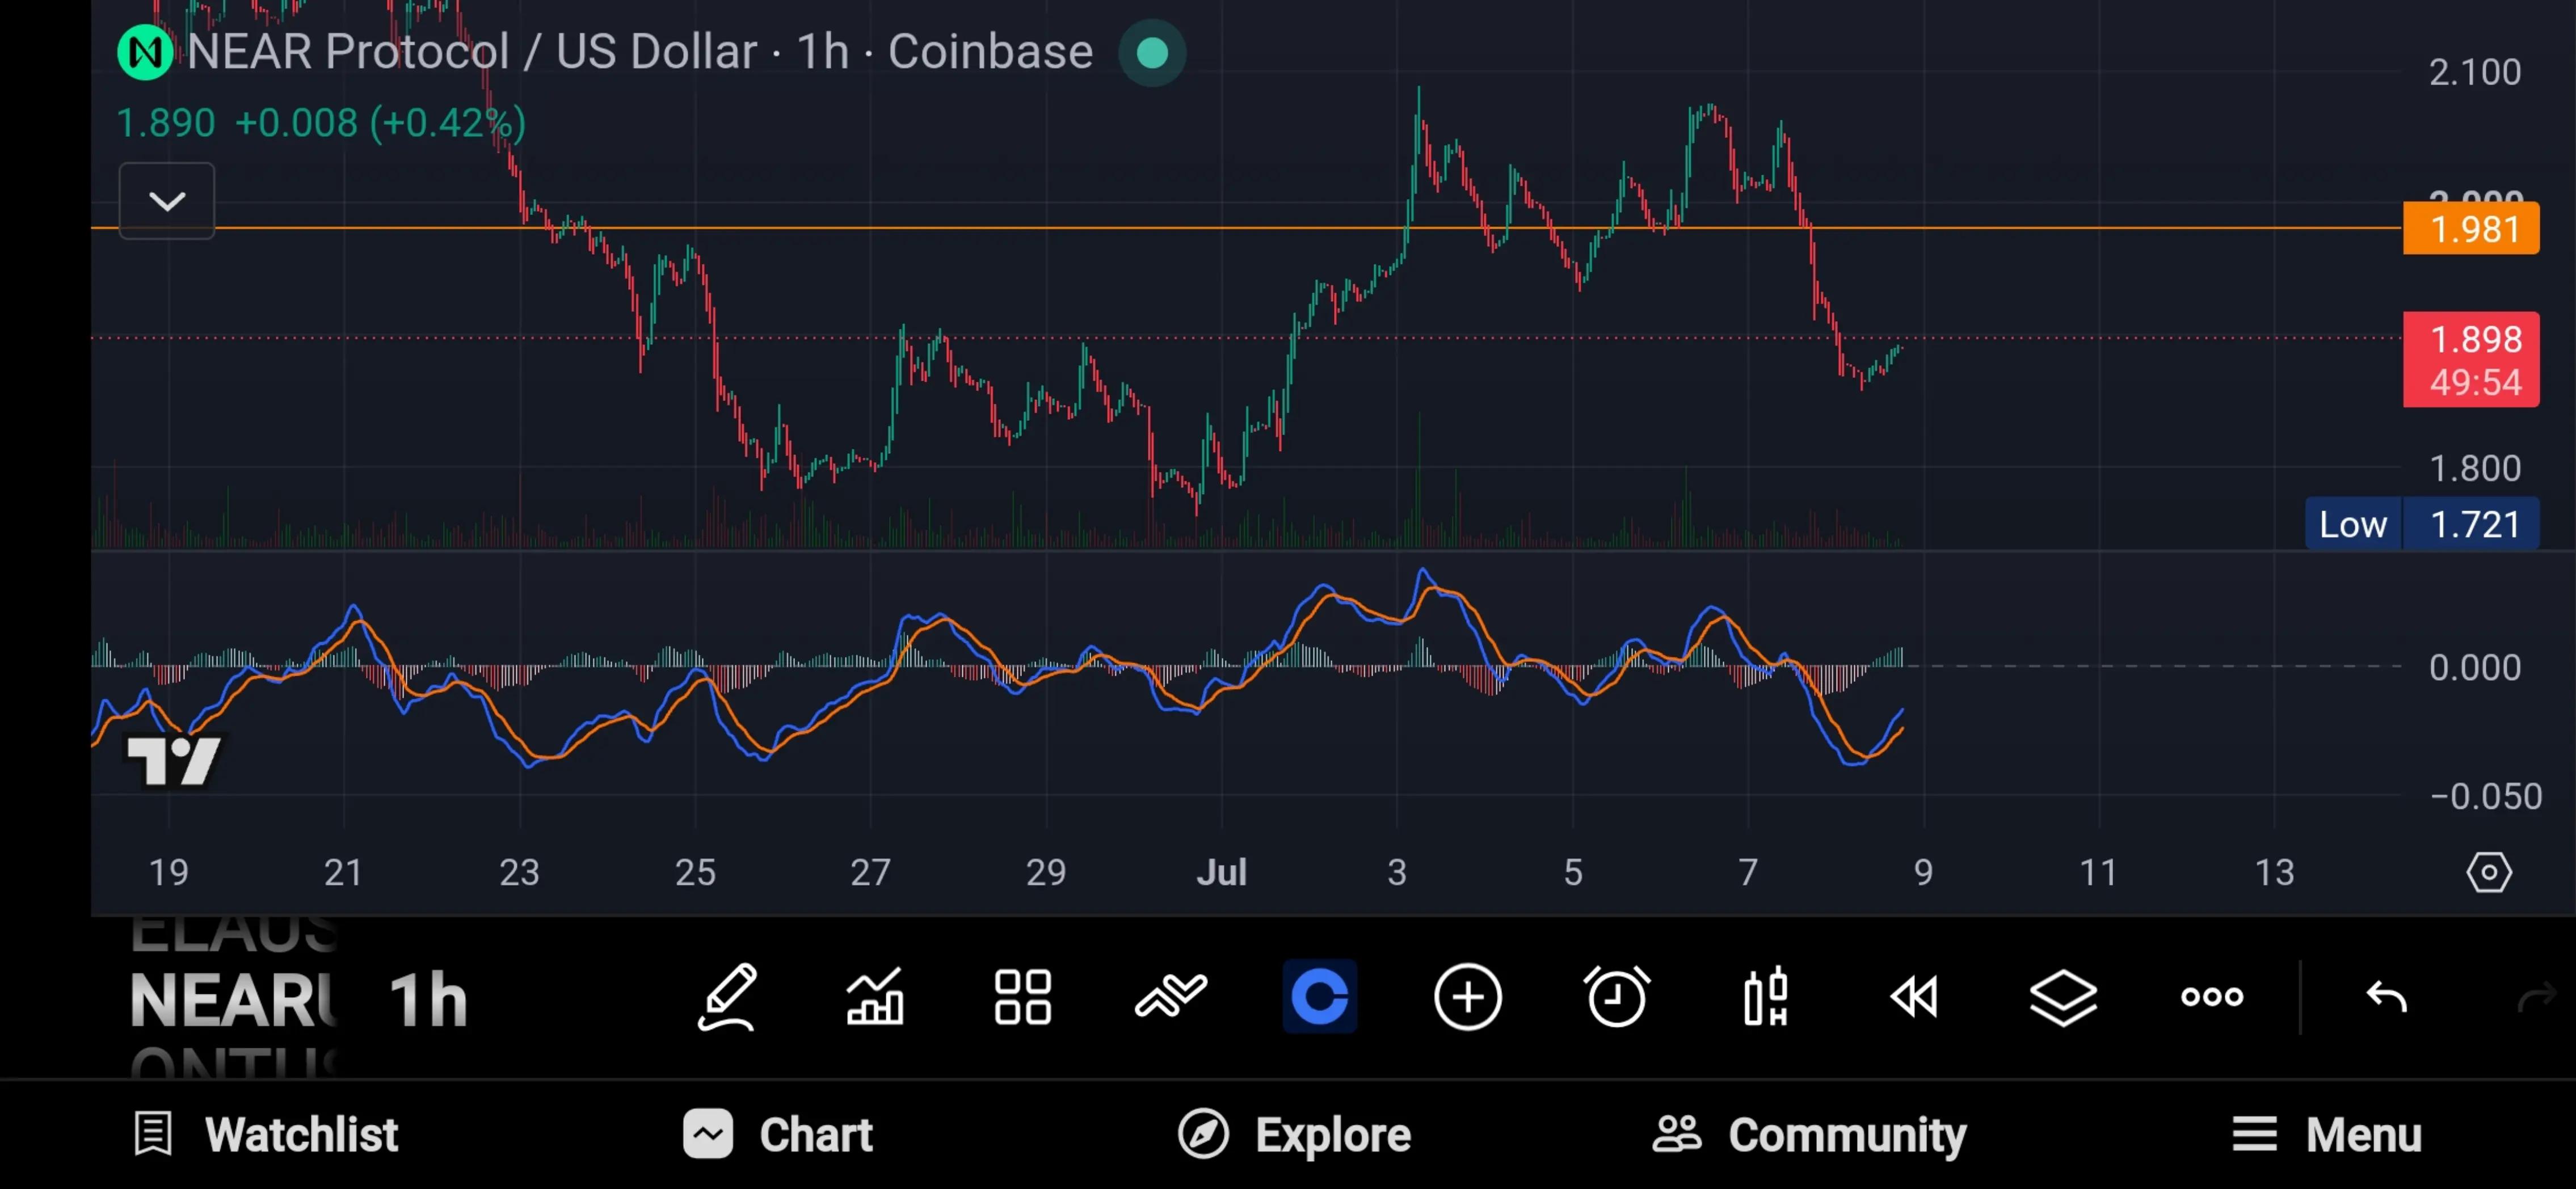Open indicators chart icon in toolbar
Screen dimensions: 2576x1189
875,997
